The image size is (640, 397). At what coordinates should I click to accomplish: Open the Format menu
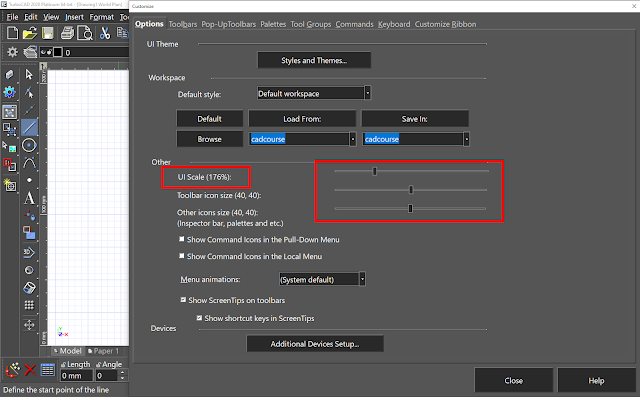coord(102,17)
